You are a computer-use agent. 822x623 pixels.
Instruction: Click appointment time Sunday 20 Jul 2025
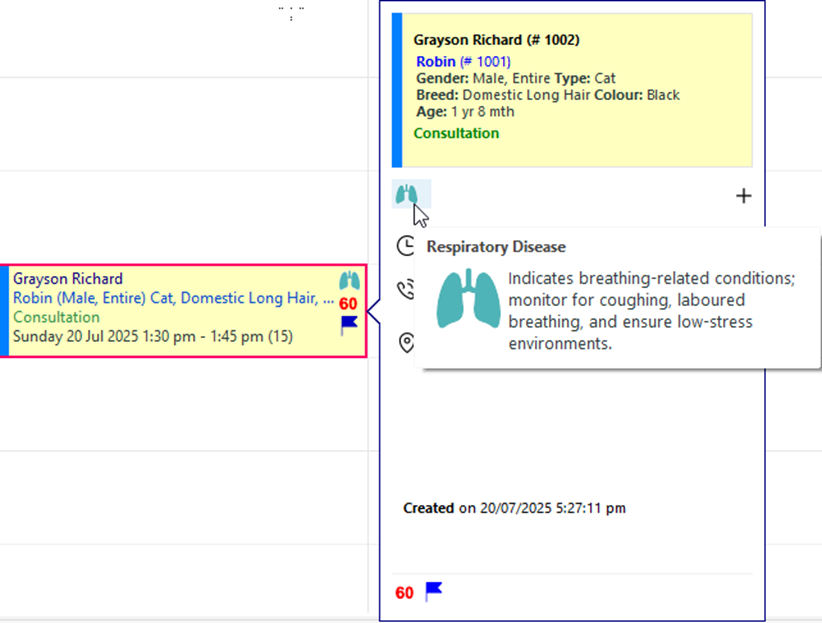click(153, 336)
